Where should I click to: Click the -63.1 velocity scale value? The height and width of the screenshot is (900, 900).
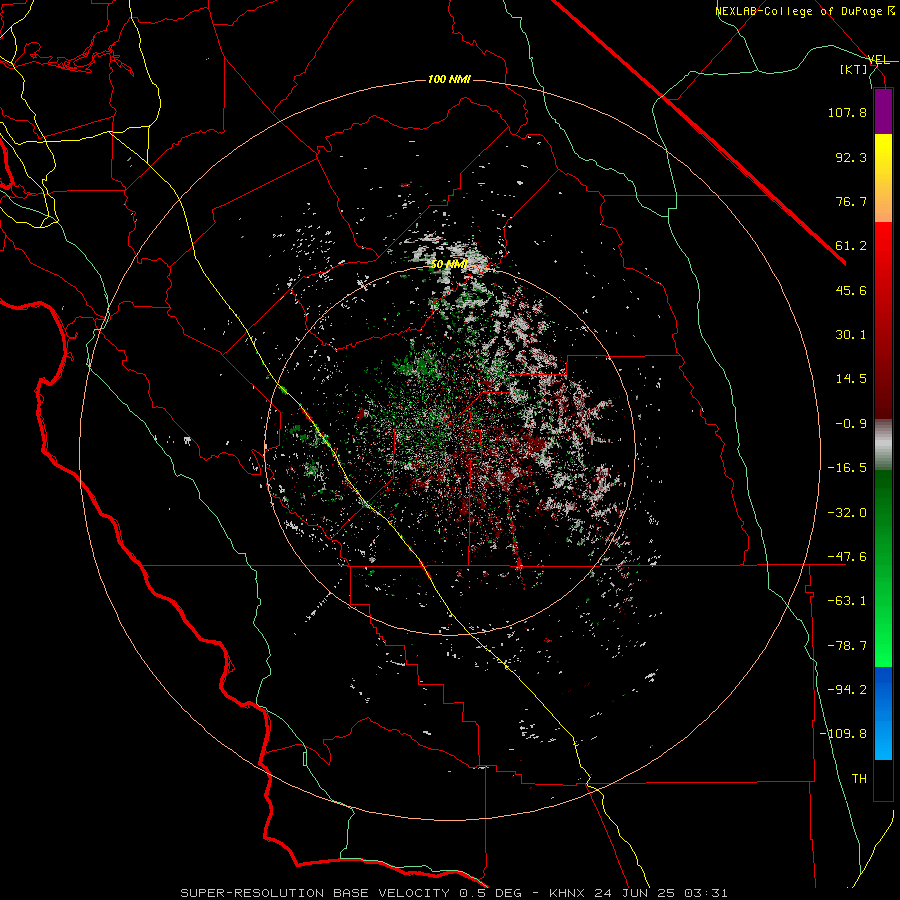coord(847,601)
